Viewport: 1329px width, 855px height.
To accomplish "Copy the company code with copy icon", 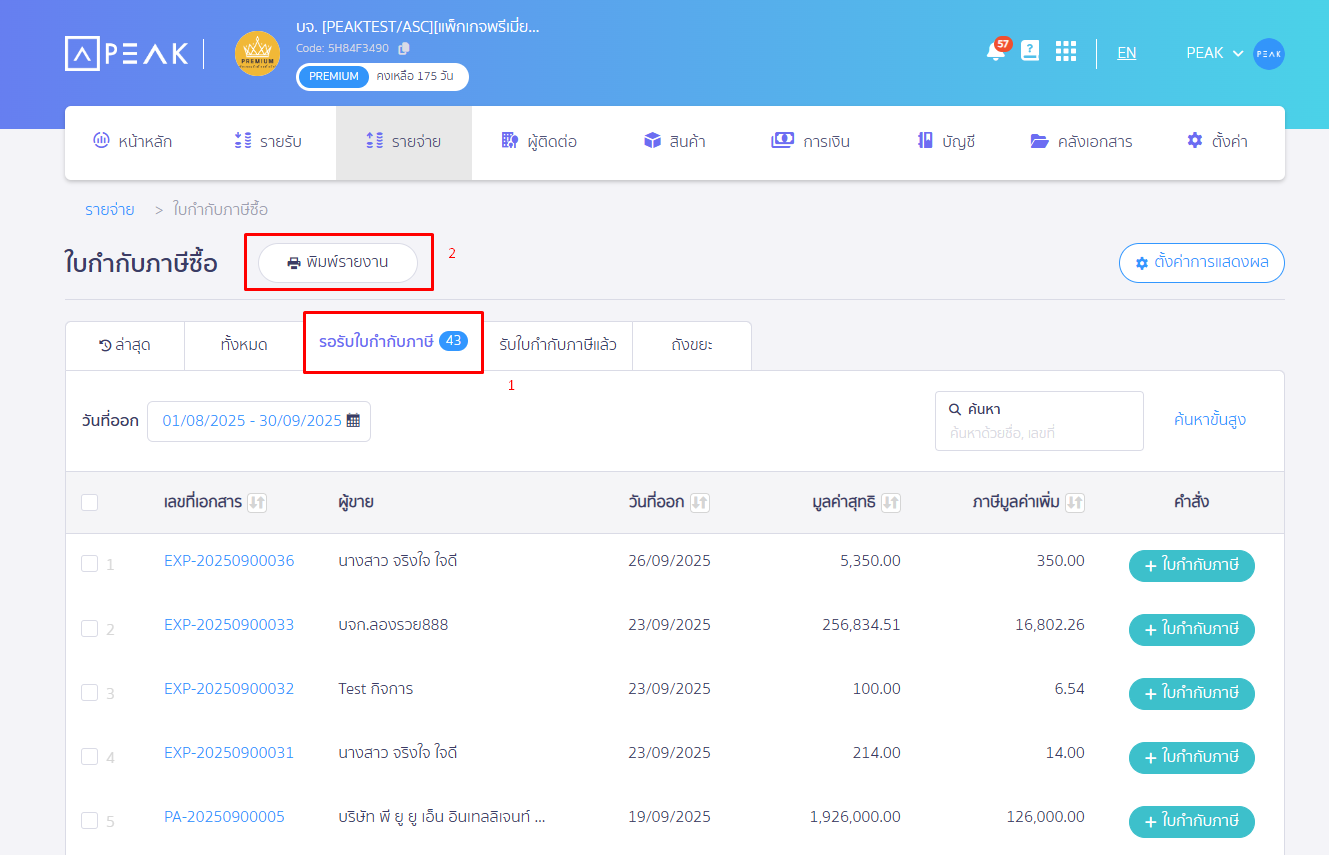I will tap(404, 48).
